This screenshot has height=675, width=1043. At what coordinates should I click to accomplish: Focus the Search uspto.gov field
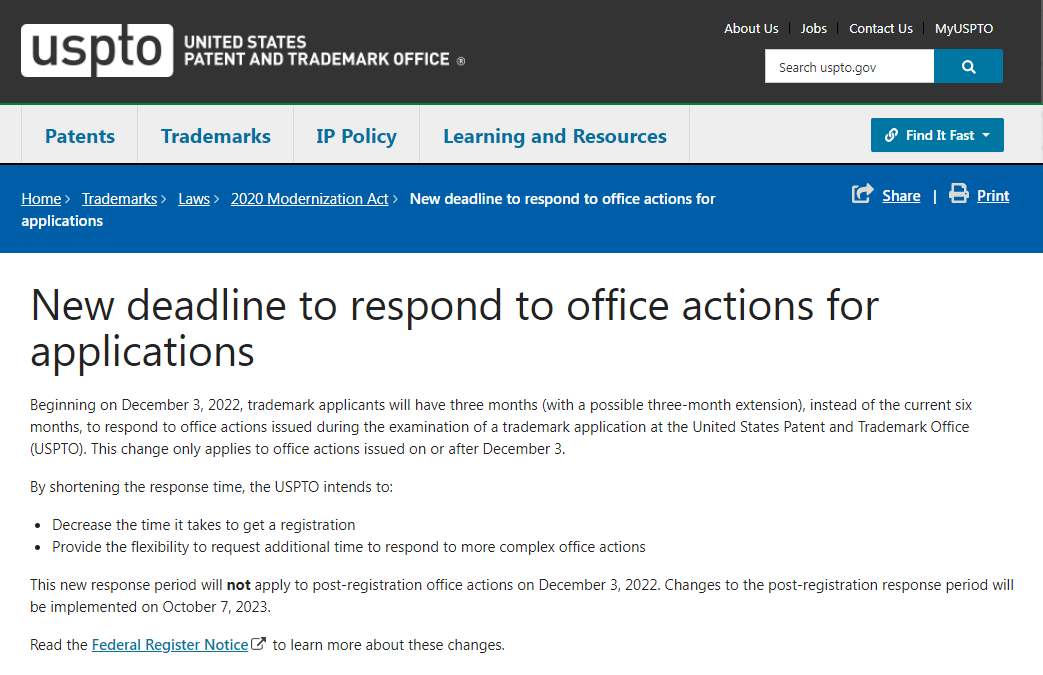point(849,67)
